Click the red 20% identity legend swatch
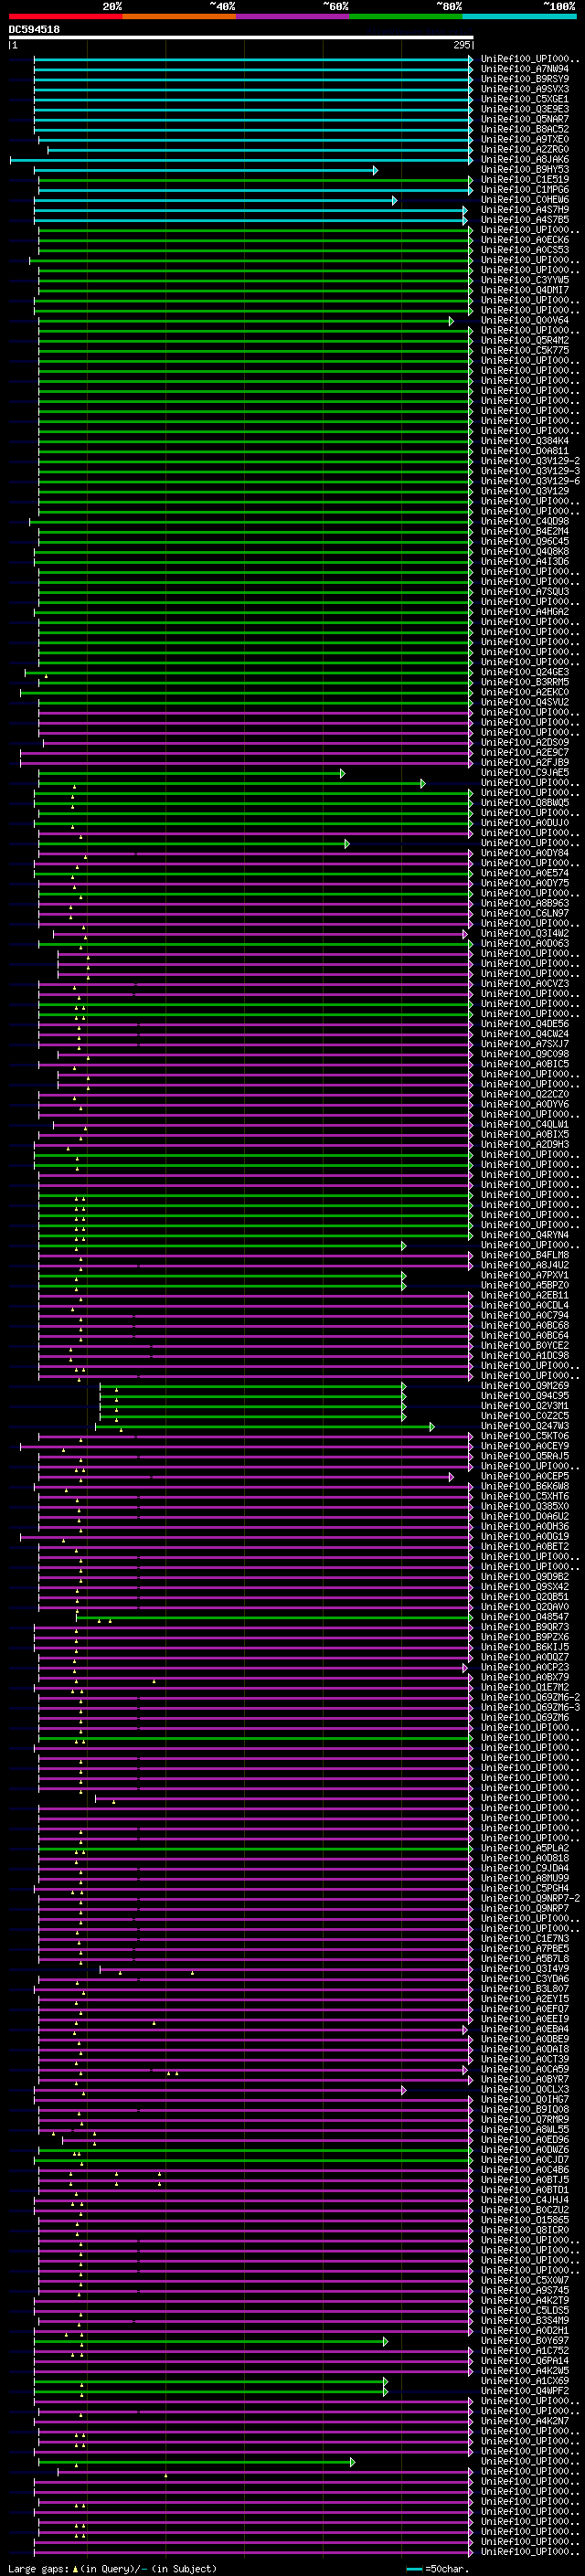Viewport: 585px width, 2576px height. coord(65,16)
